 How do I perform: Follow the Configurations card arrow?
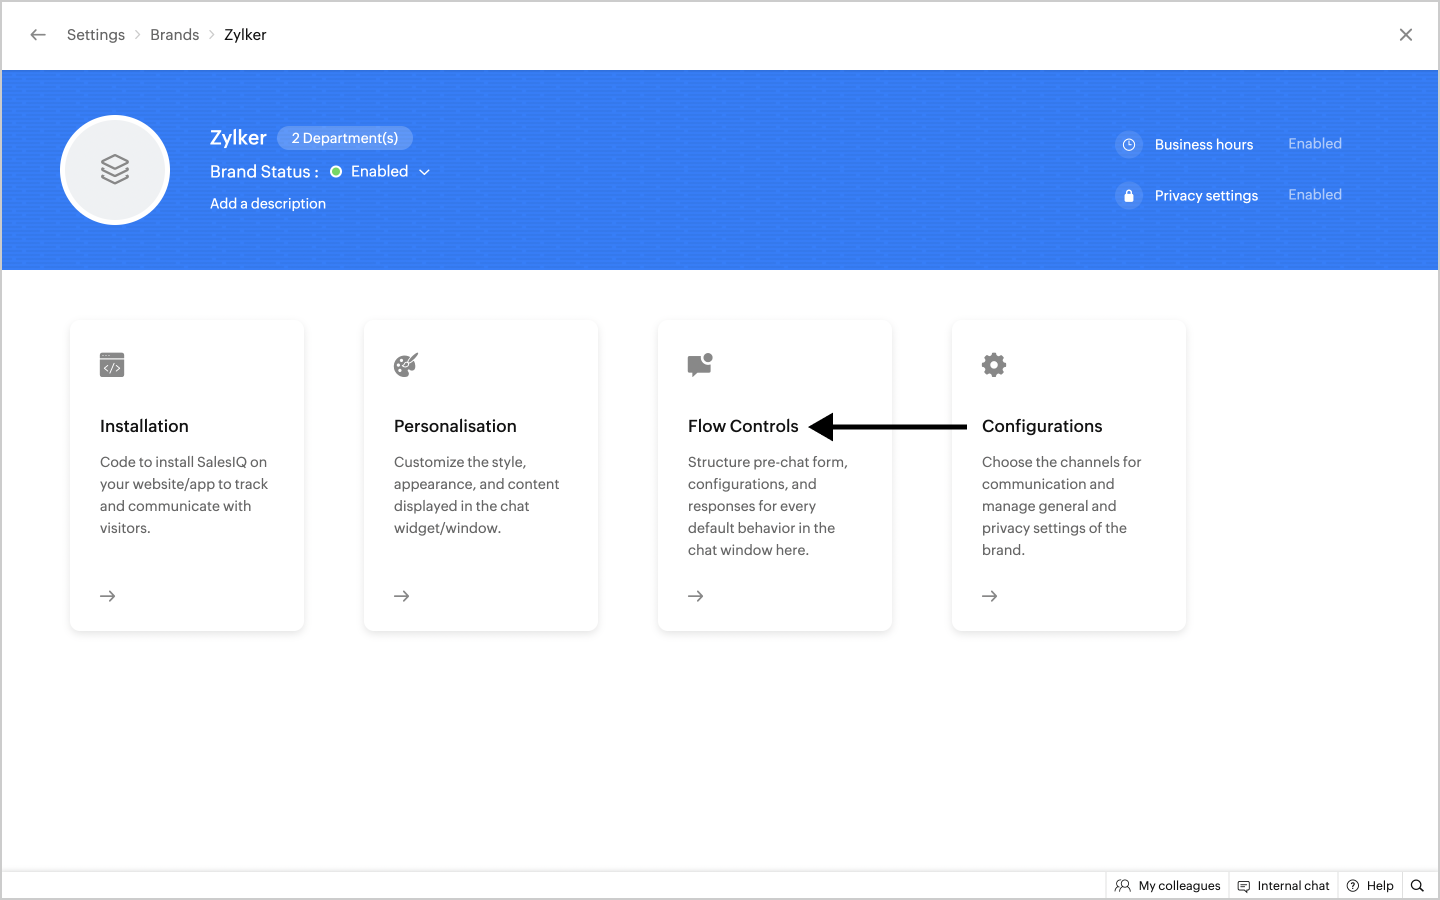click(990, 596)
